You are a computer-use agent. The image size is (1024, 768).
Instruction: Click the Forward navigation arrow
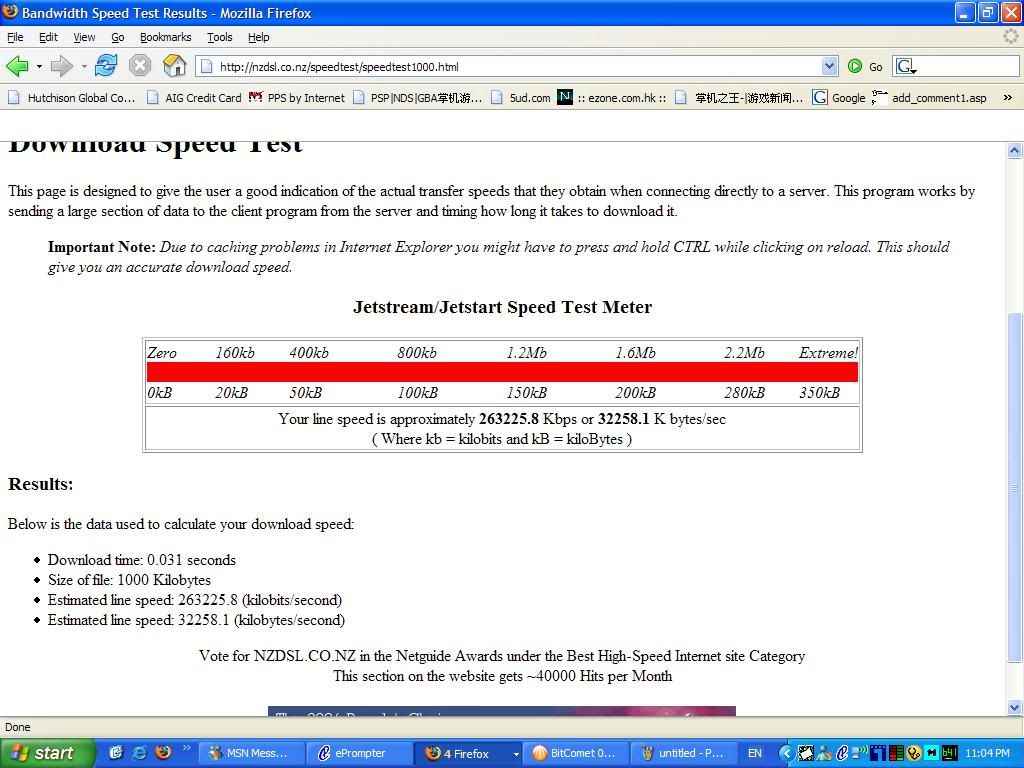coord(61,66)
